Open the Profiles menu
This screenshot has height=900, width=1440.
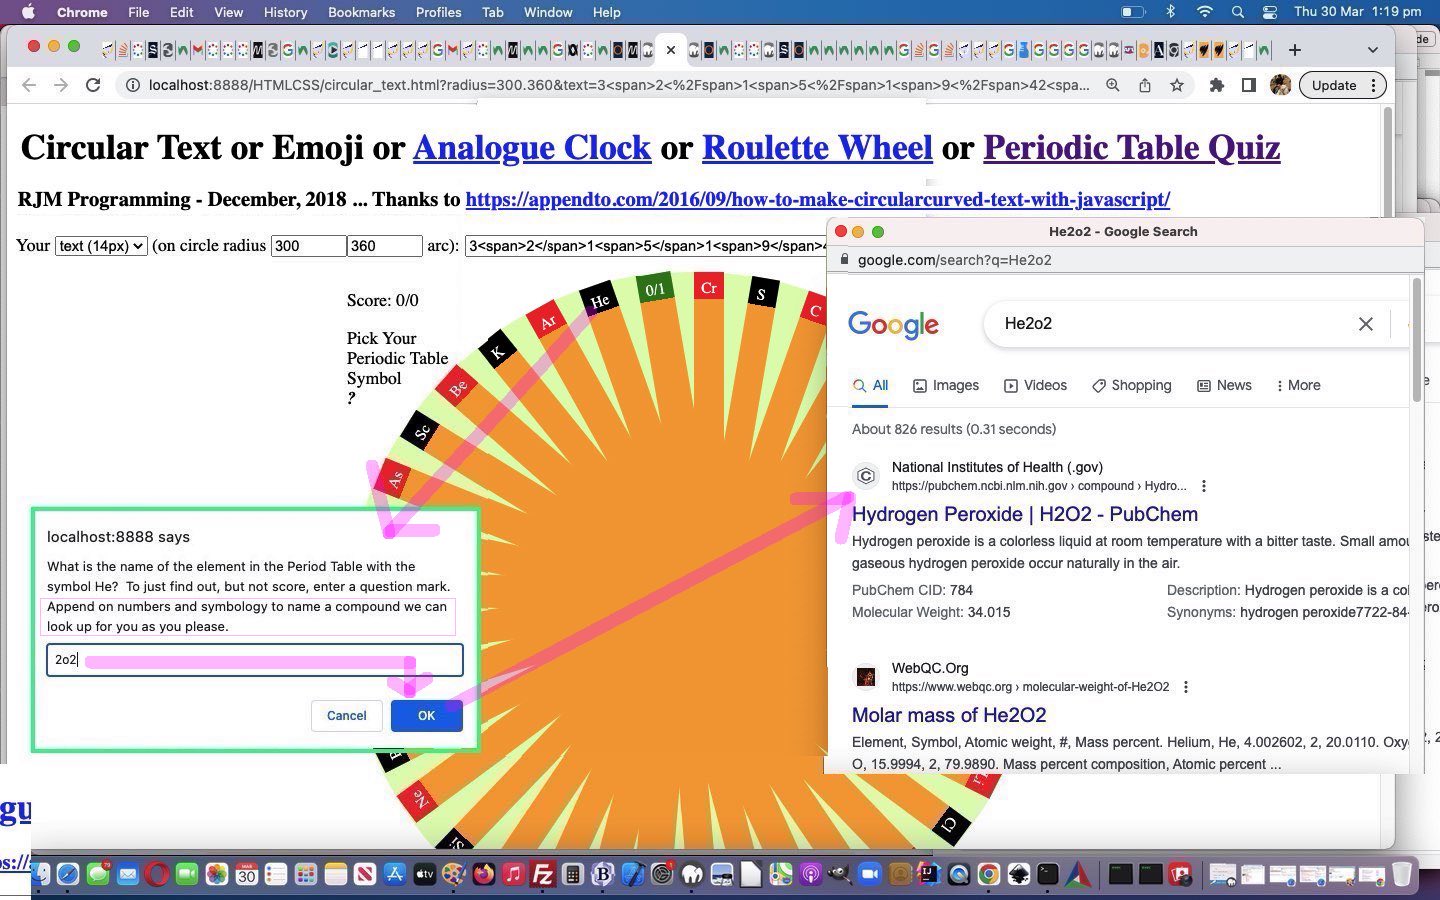[438, 12]
